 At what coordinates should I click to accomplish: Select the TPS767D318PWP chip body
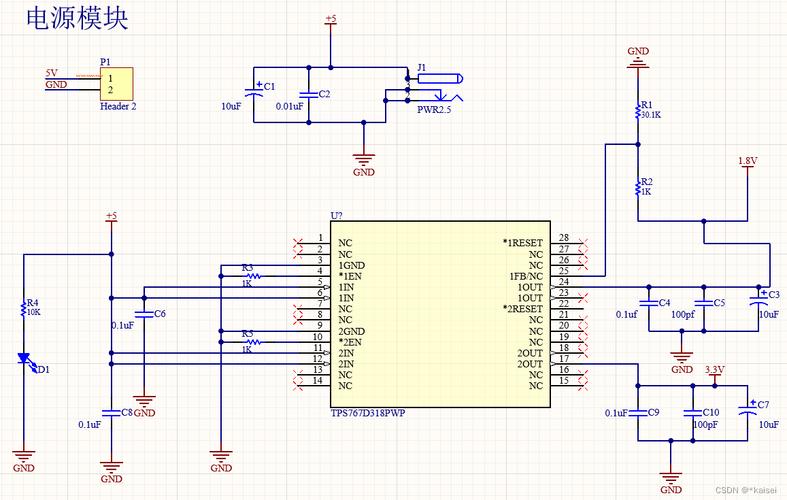(x=440, y=314)
